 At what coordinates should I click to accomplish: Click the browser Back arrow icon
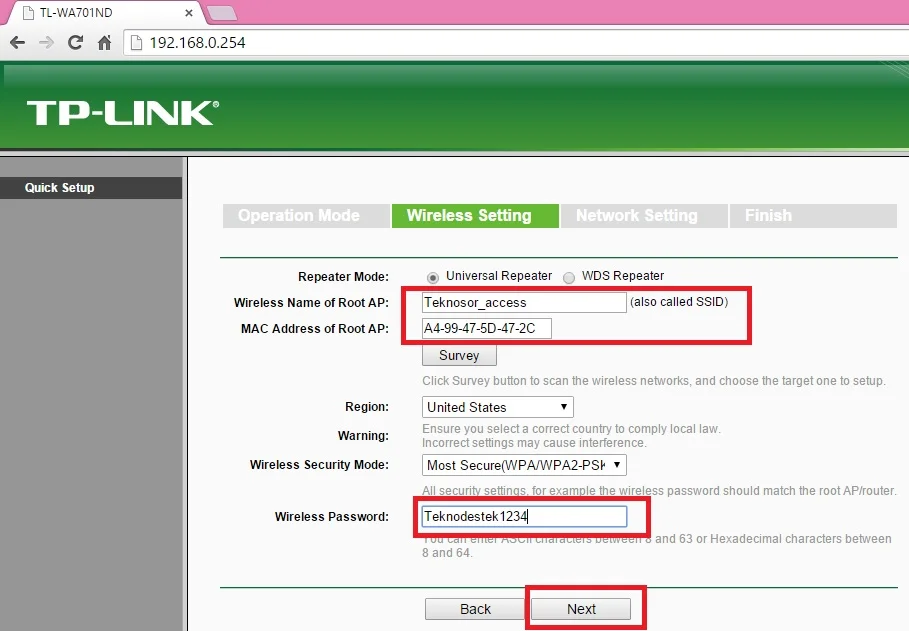click(x=17, y=43)
